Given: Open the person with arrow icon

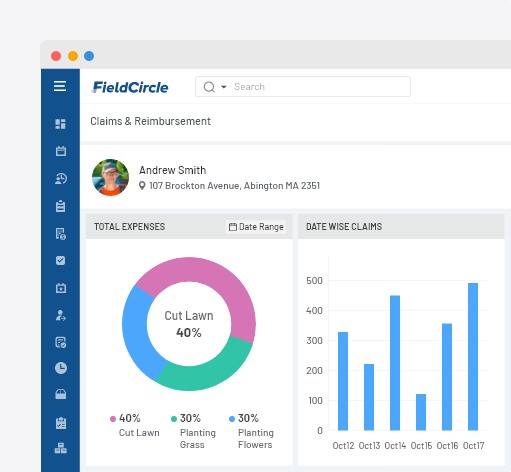Looking at the screenshot, I should tap(61, 315).
